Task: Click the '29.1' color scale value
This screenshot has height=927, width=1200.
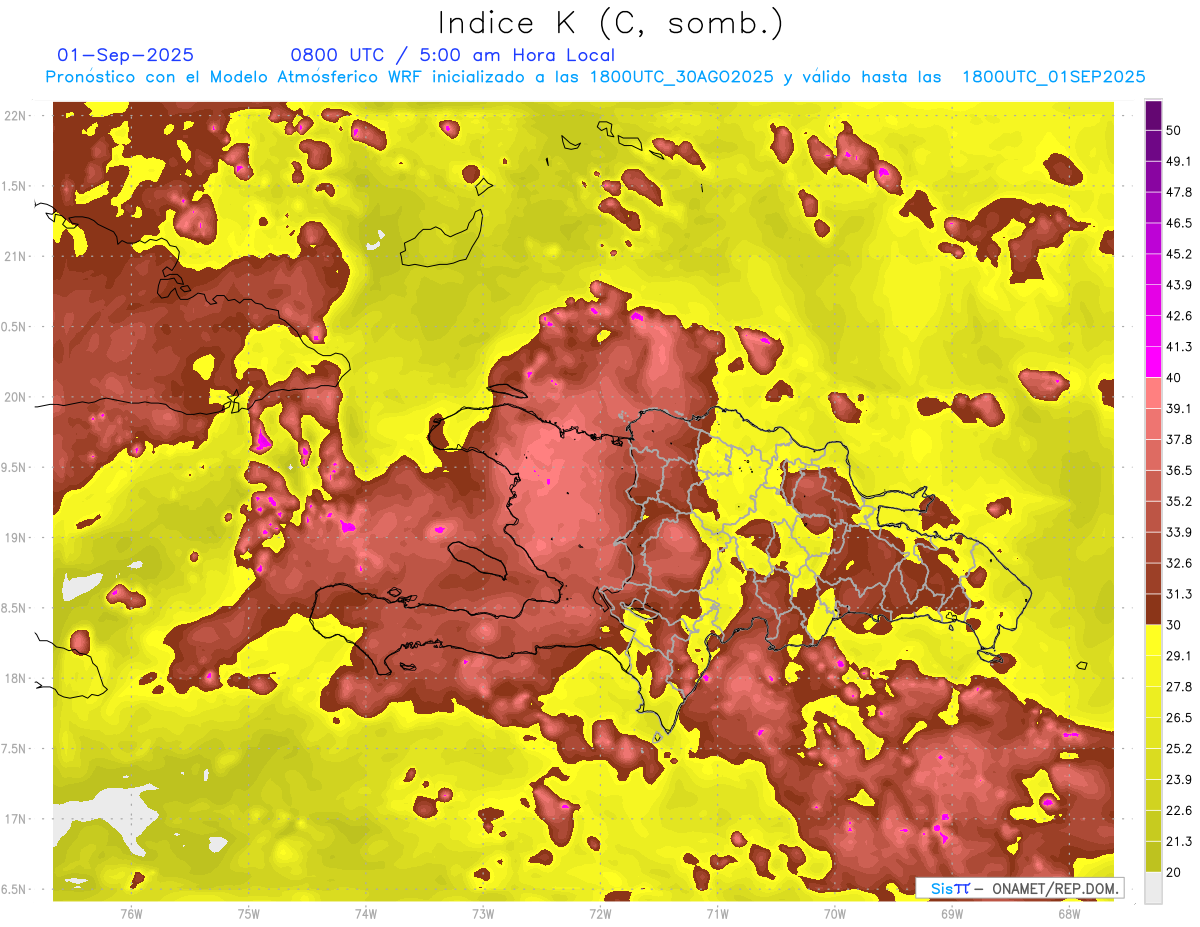Action: (x=1178, y=656)
